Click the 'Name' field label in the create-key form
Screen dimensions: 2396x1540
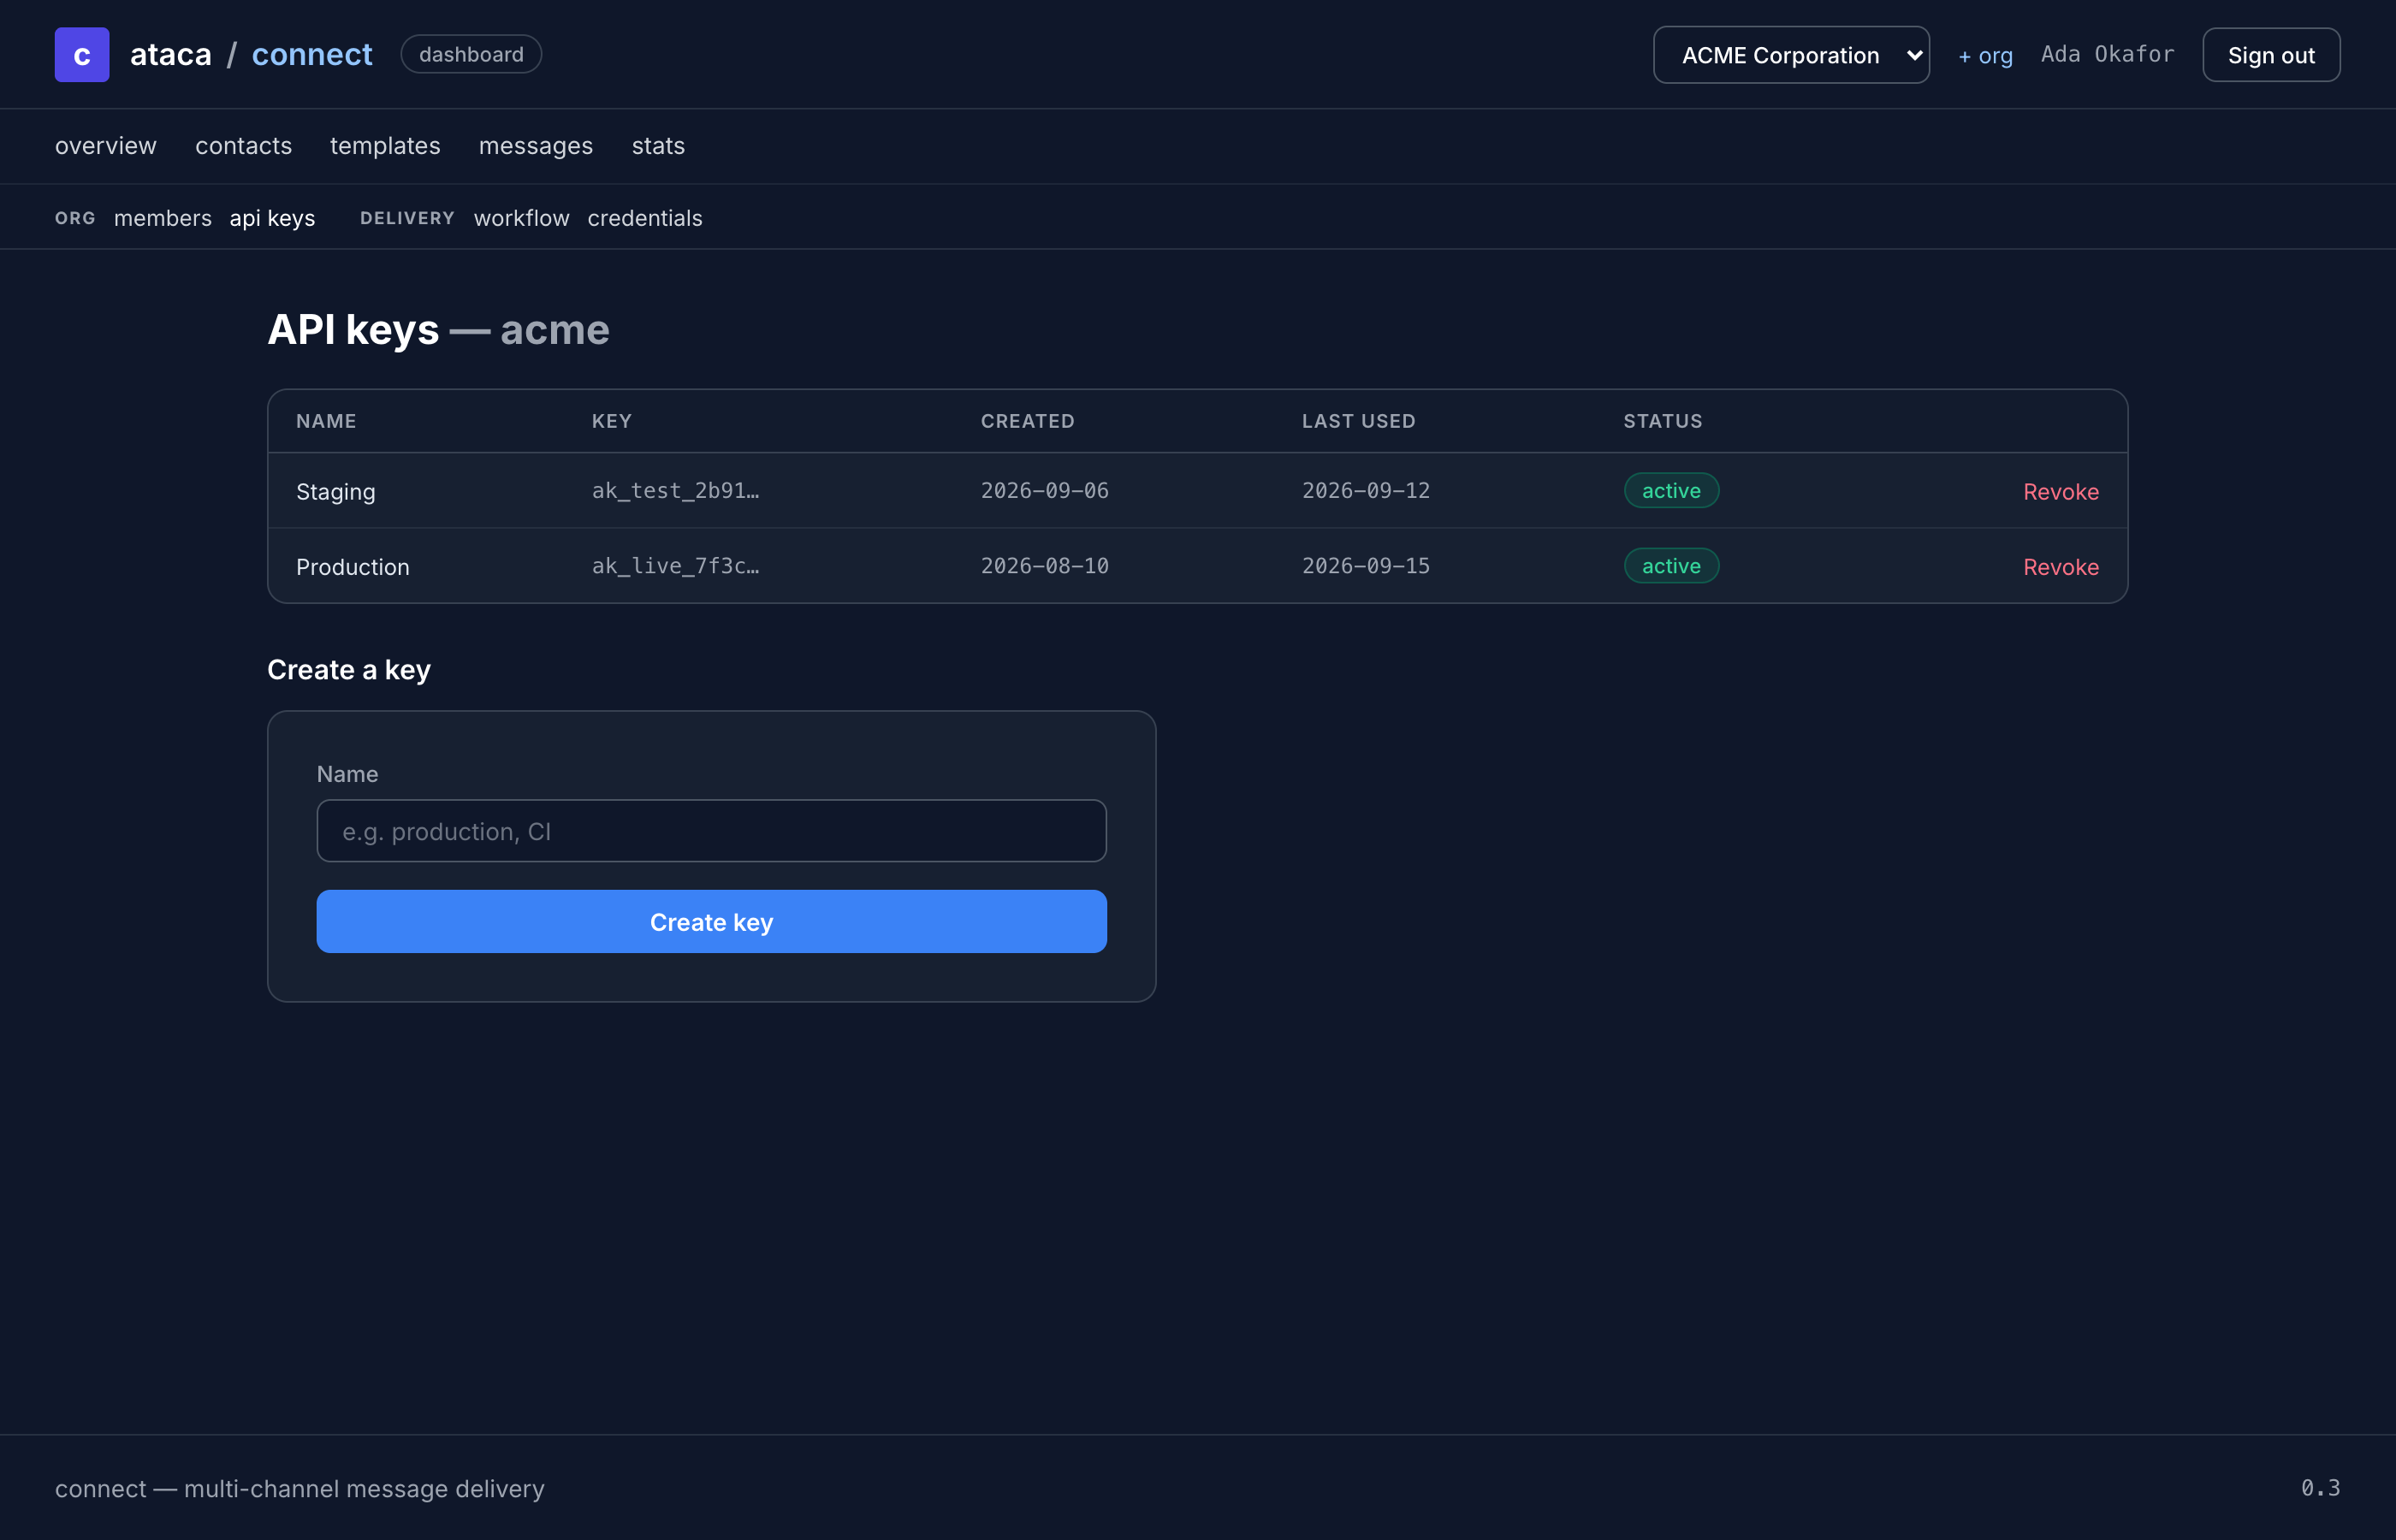pos(347,774)
